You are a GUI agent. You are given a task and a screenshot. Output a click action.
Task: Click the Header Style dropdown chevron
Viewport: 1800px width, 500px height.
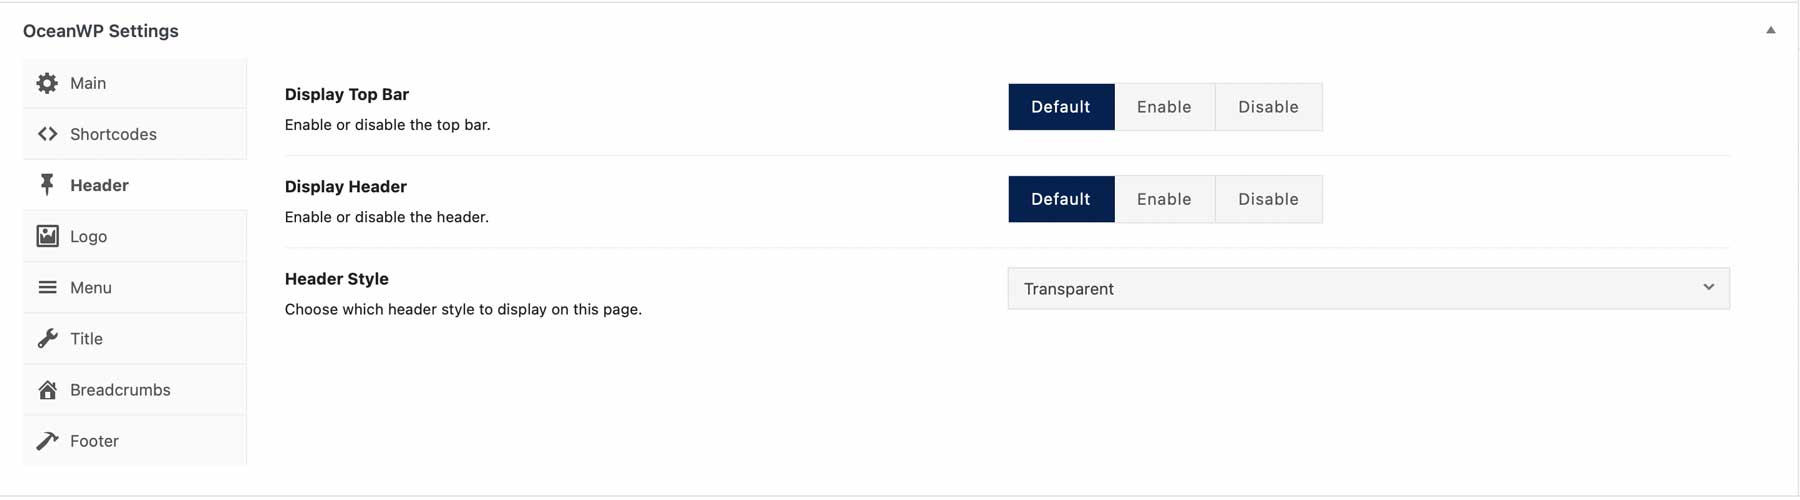click(1708, 288)
